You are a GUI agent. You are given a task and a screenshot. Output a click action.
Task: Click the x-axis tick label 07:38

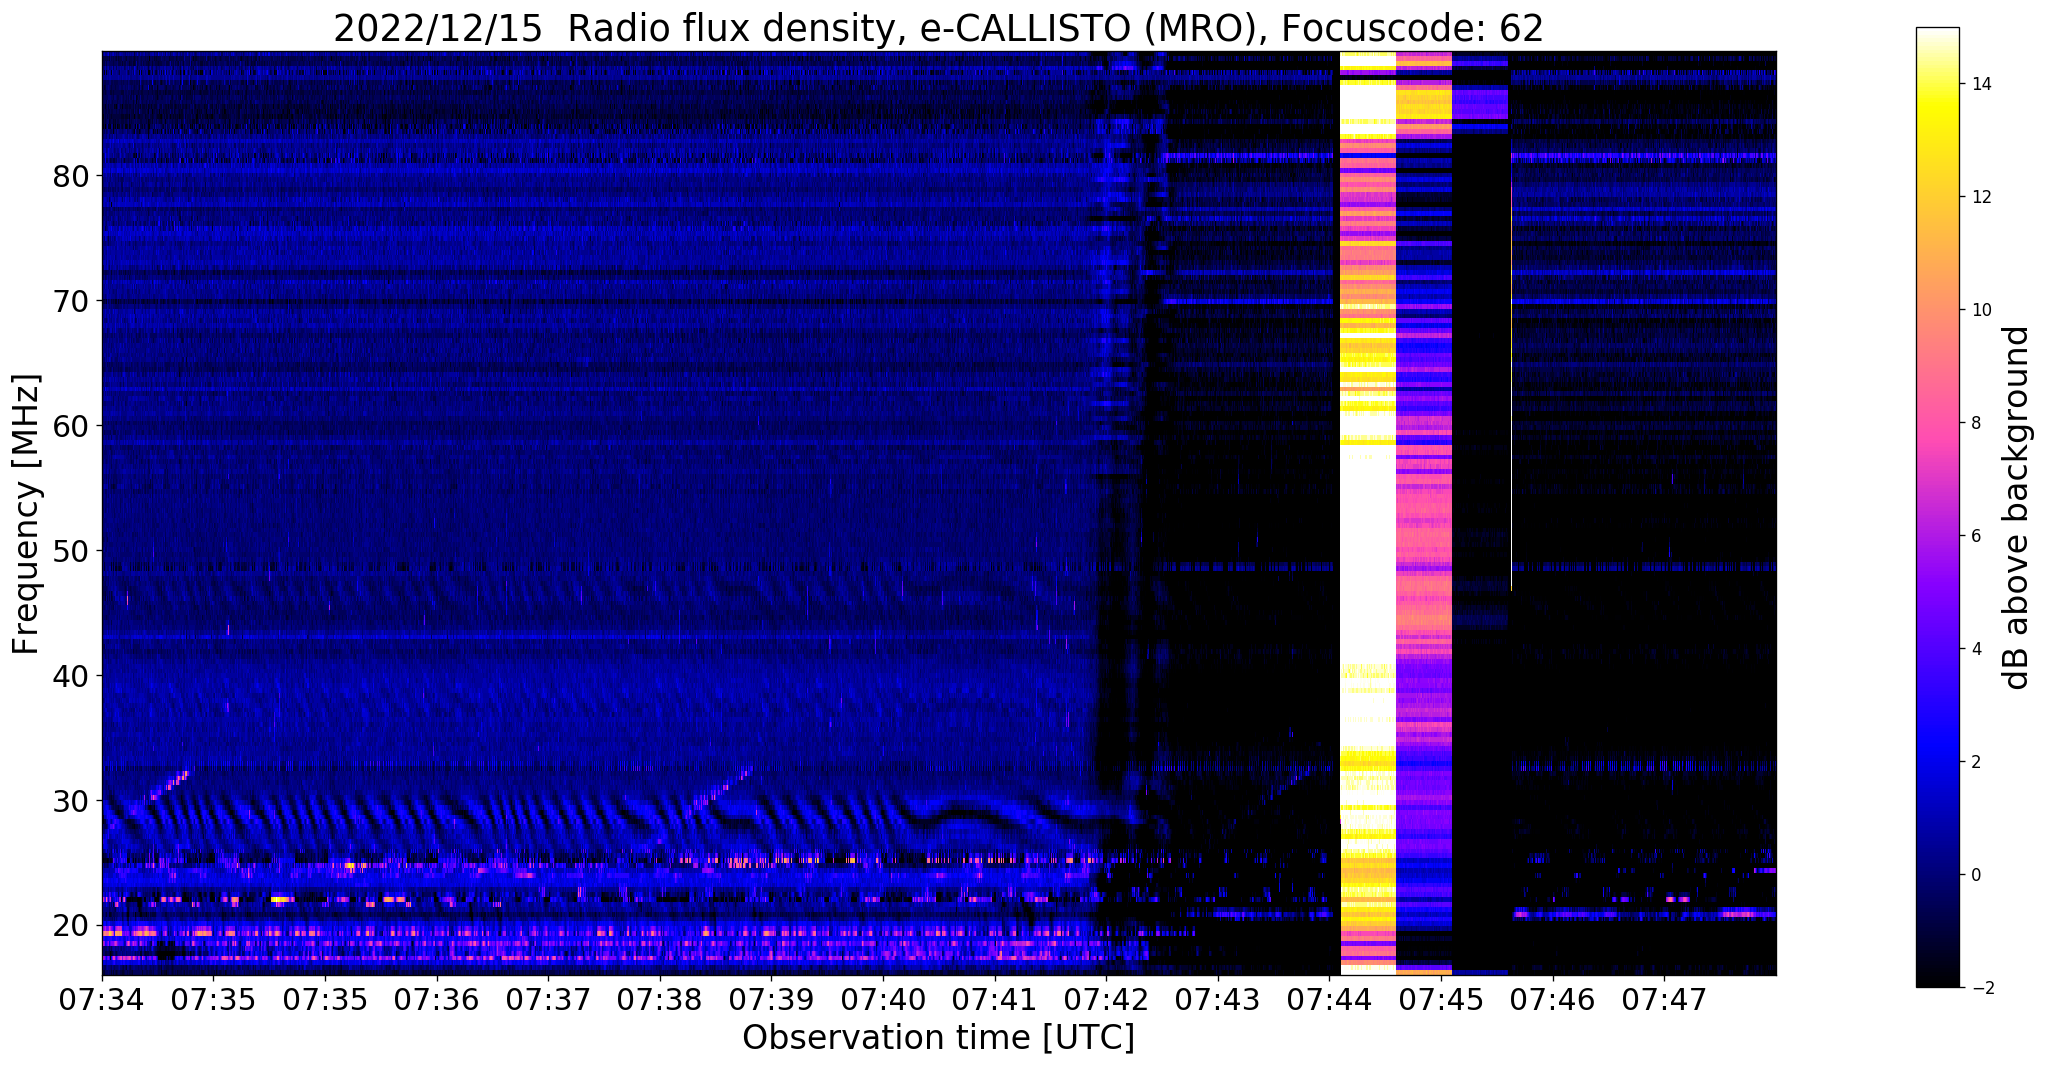point(660,999)
